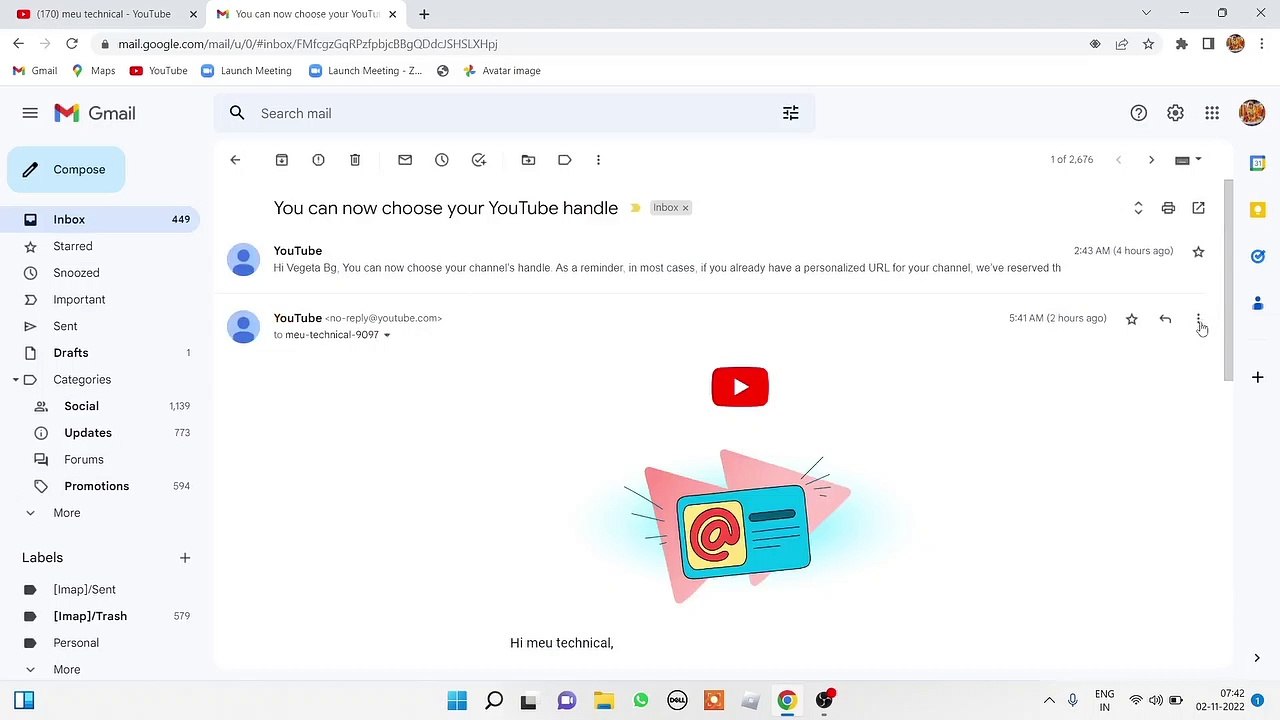Report this email as spam

318,160
